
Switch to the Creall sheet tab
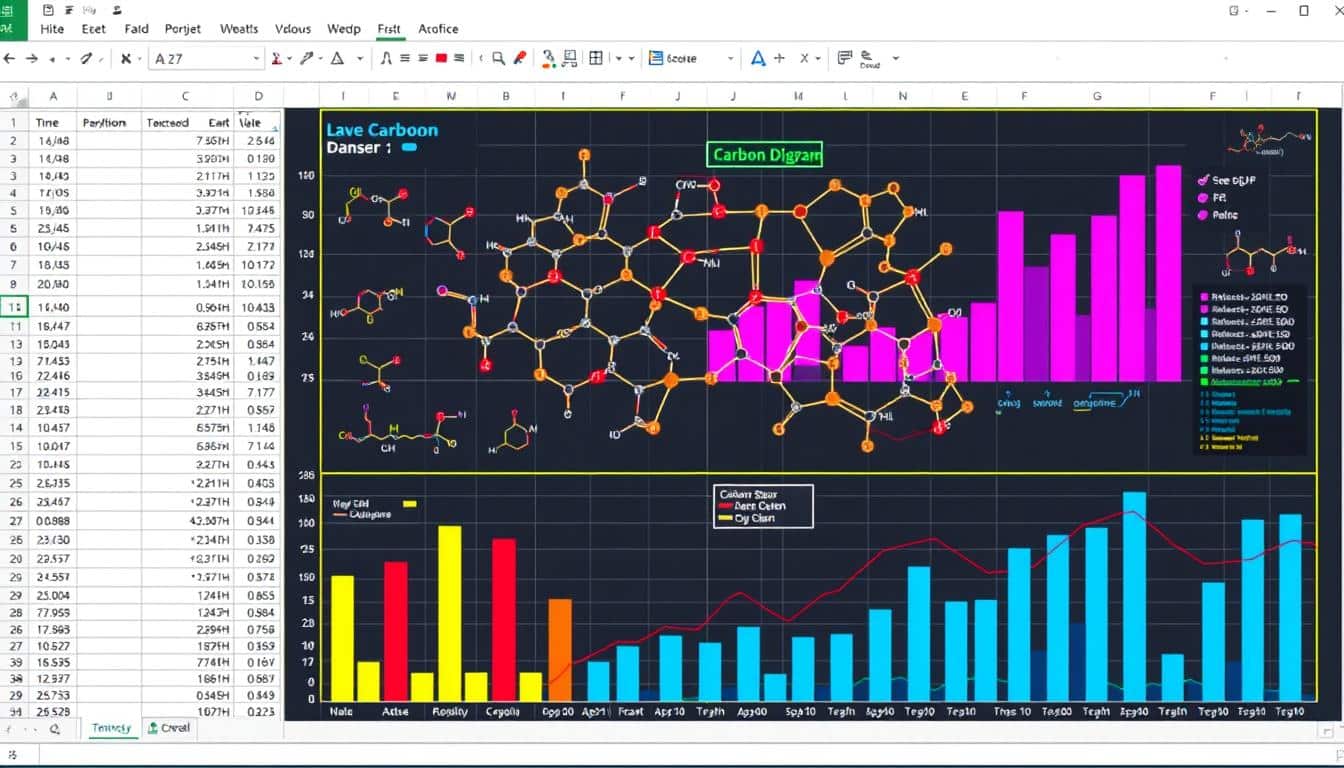[168, 728]
